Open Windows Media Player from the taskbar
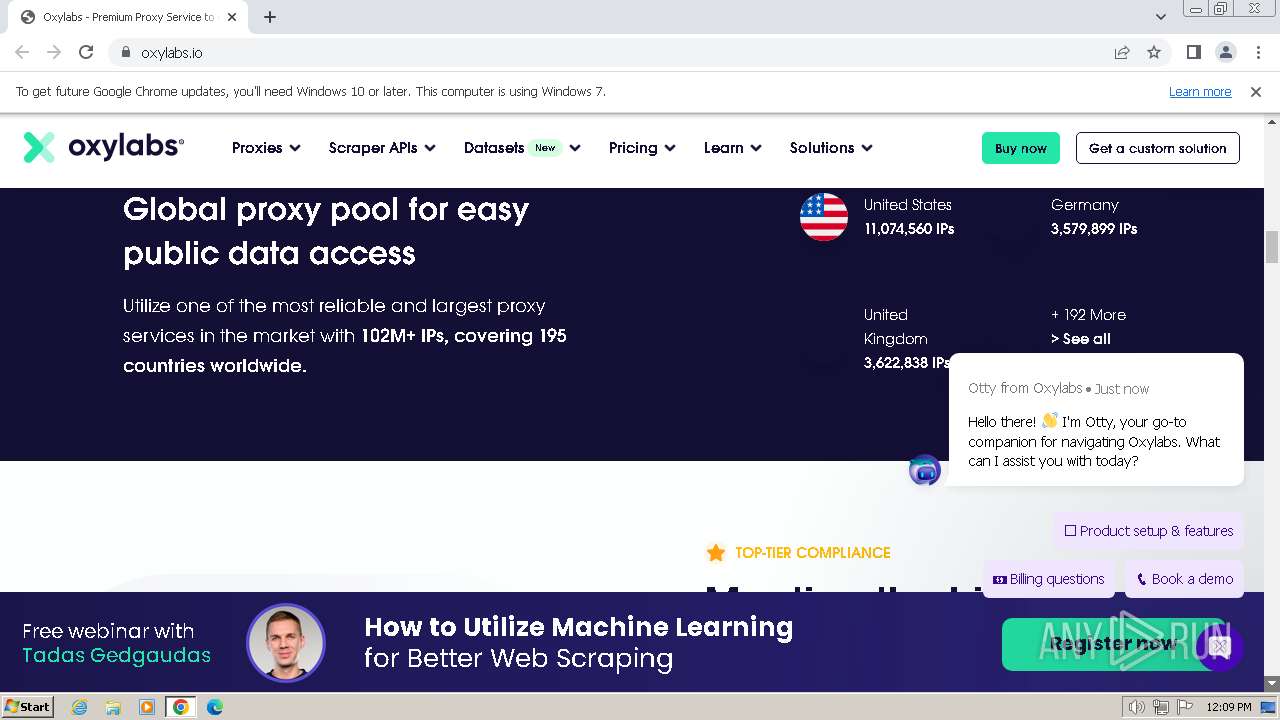This screenshot has width=1280, height=720. 147,707
